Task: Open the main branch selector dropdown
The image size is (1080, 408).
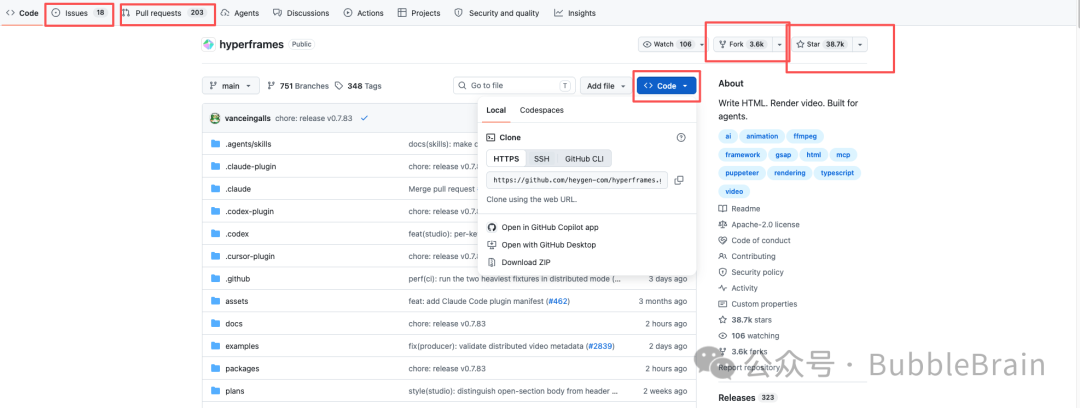Action: click(x=231, y=86)
